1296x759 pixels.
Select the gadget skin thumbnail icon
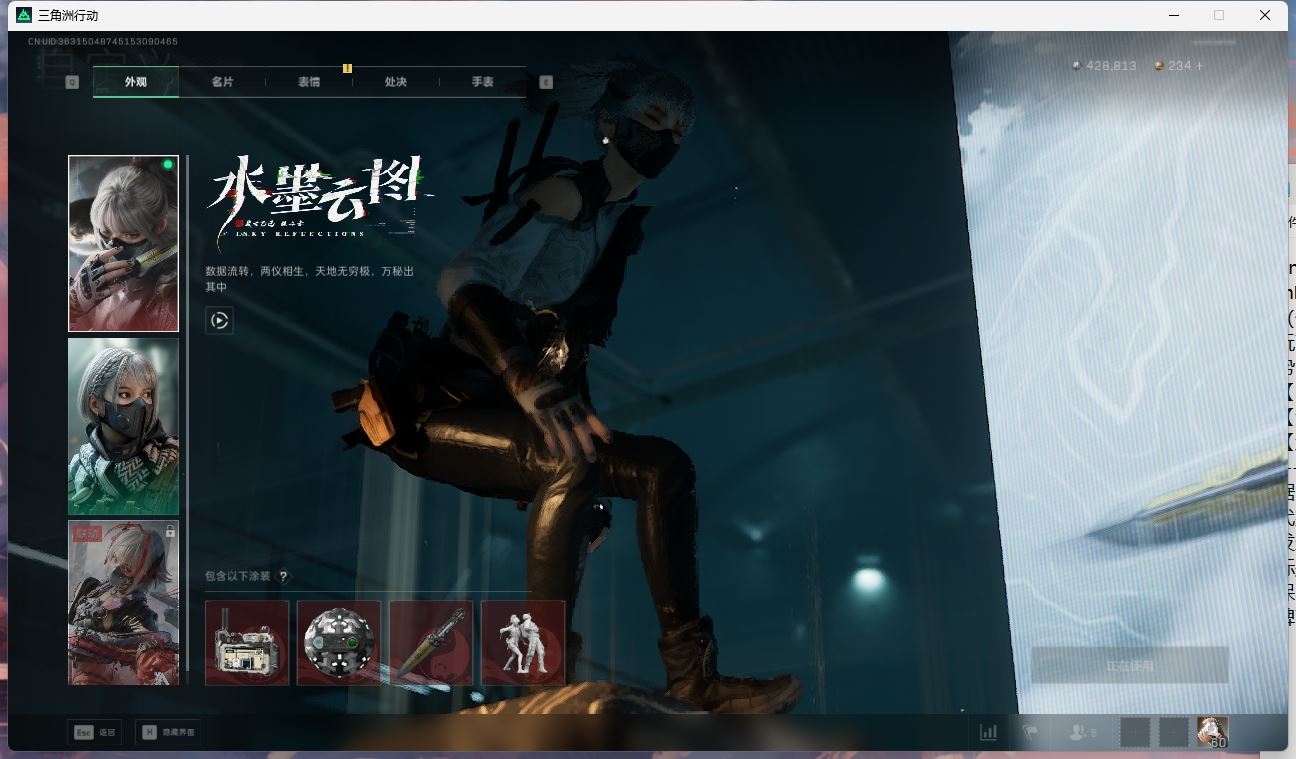pos(246,643)
